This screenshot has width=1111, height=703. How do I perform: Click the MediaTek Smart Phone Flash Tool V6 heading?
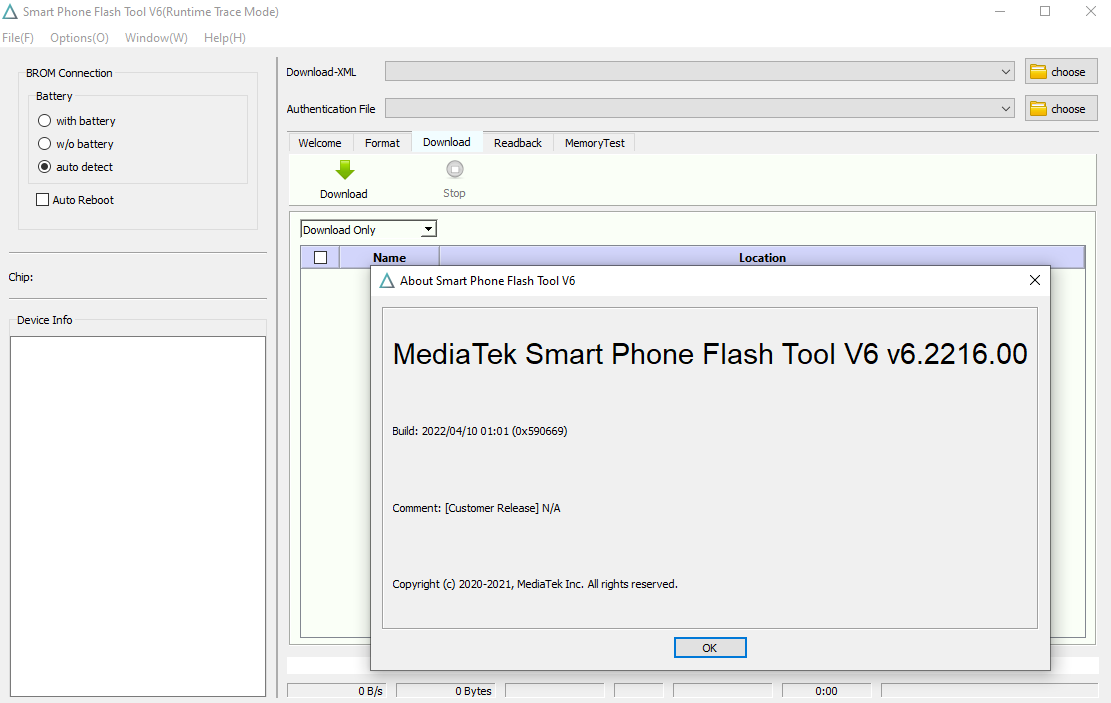[710, 354]
